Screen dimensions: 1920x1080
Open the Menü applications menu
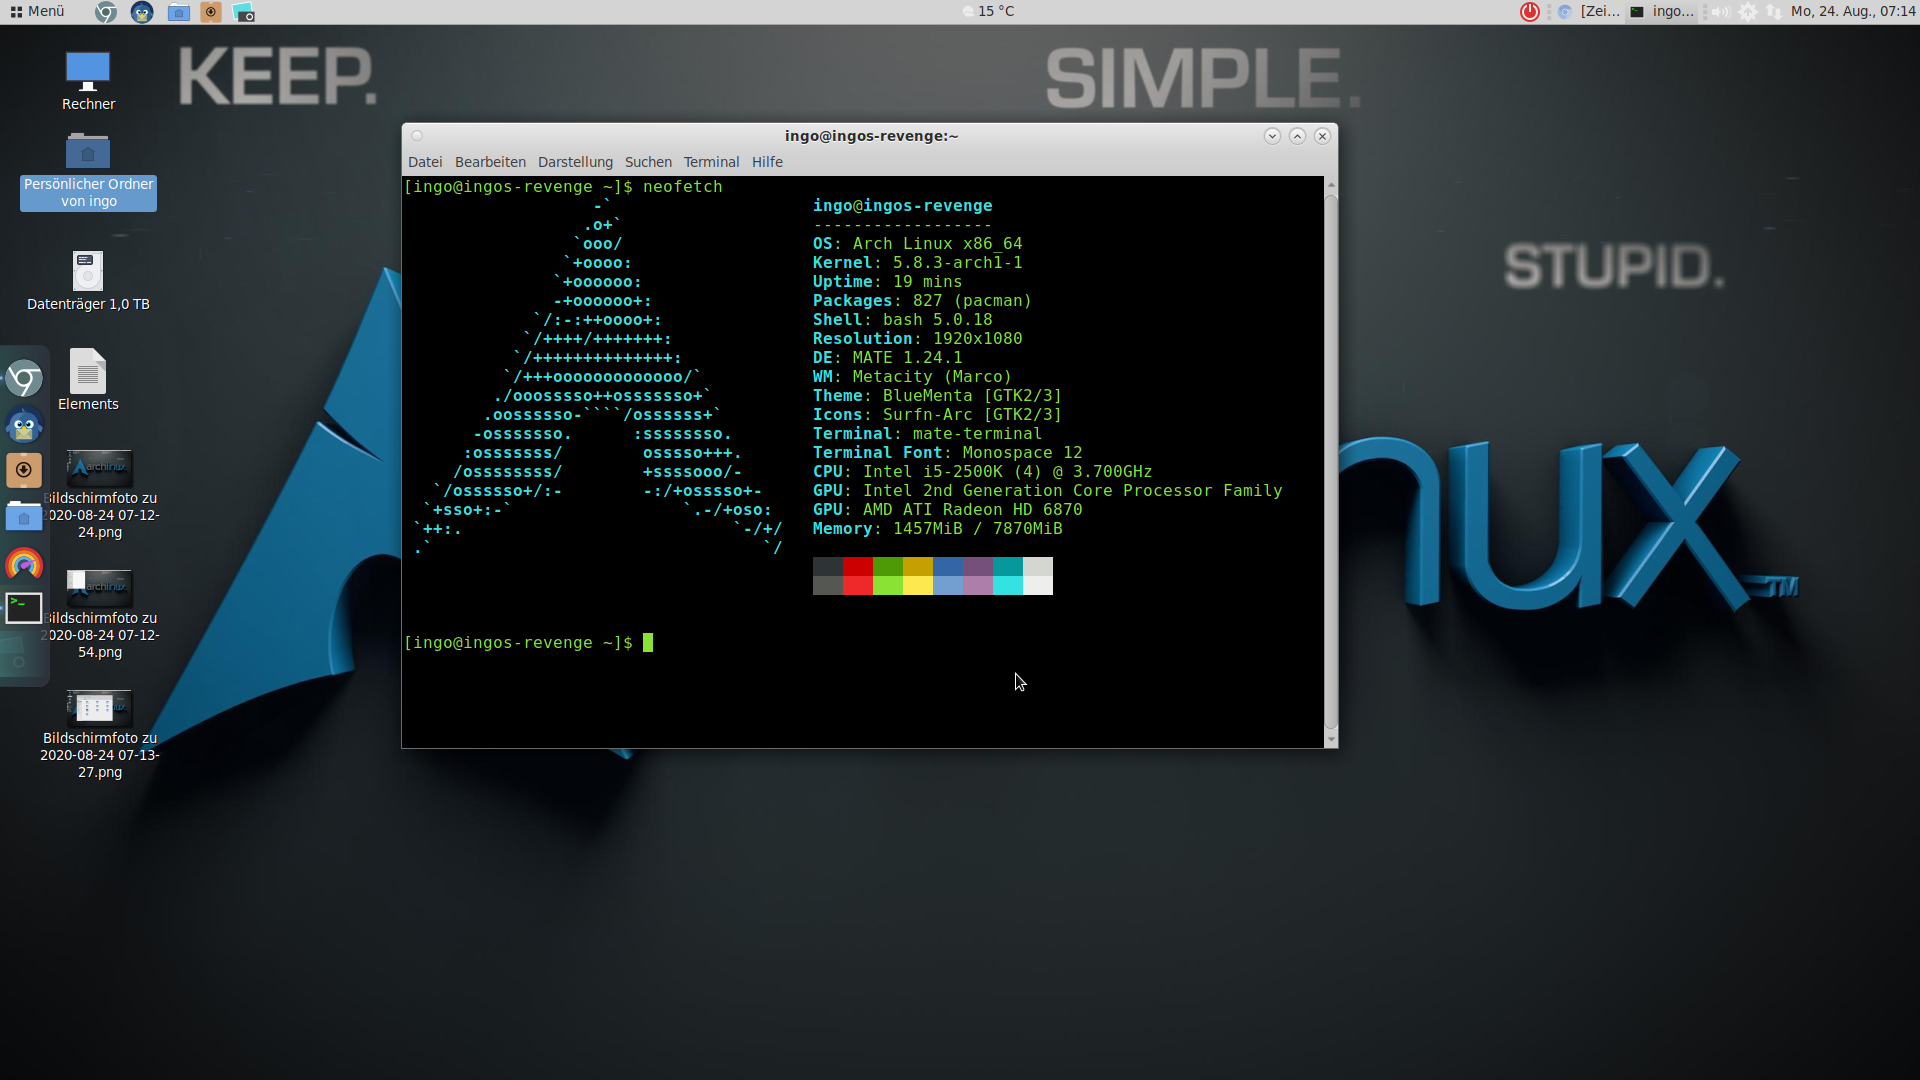click(37, 11)
